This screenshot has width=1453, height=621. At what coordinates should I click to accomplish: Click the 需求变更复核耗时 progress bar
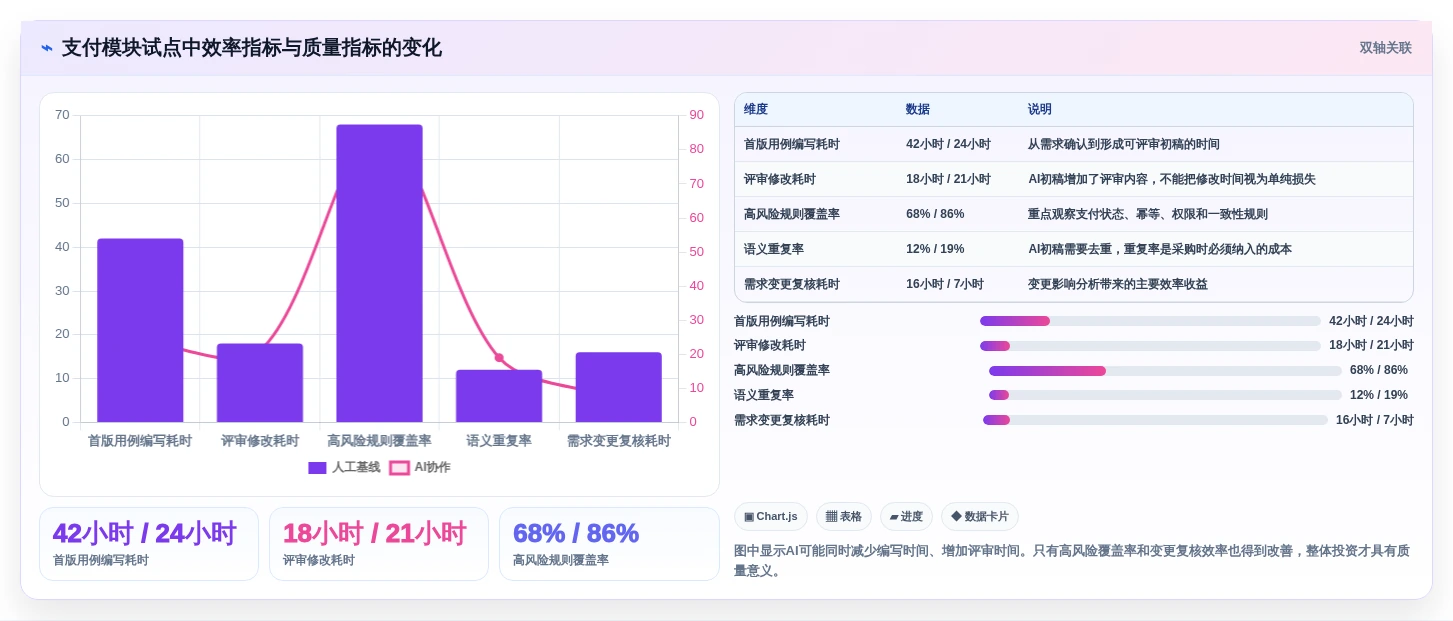(1155, 420)
